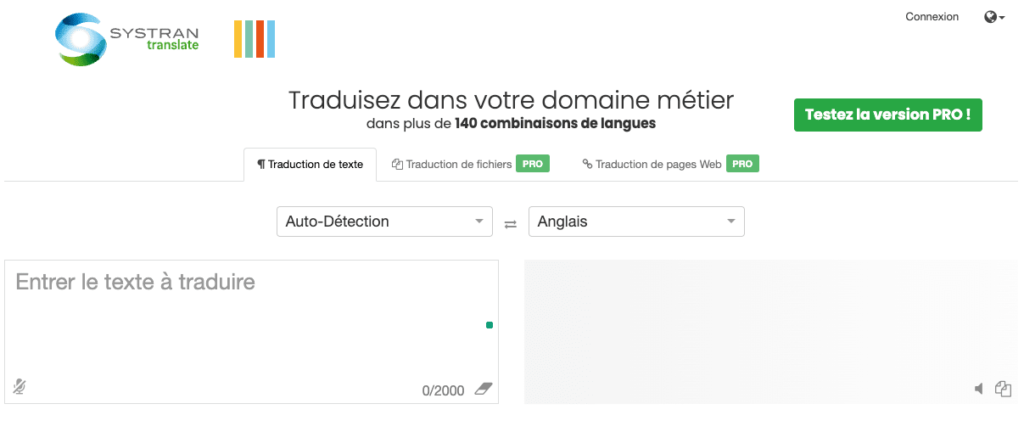The height and width of the screenshot is (432, 1024).
Task: Open the Anglais target language dropdown
Action: (636, 222)
